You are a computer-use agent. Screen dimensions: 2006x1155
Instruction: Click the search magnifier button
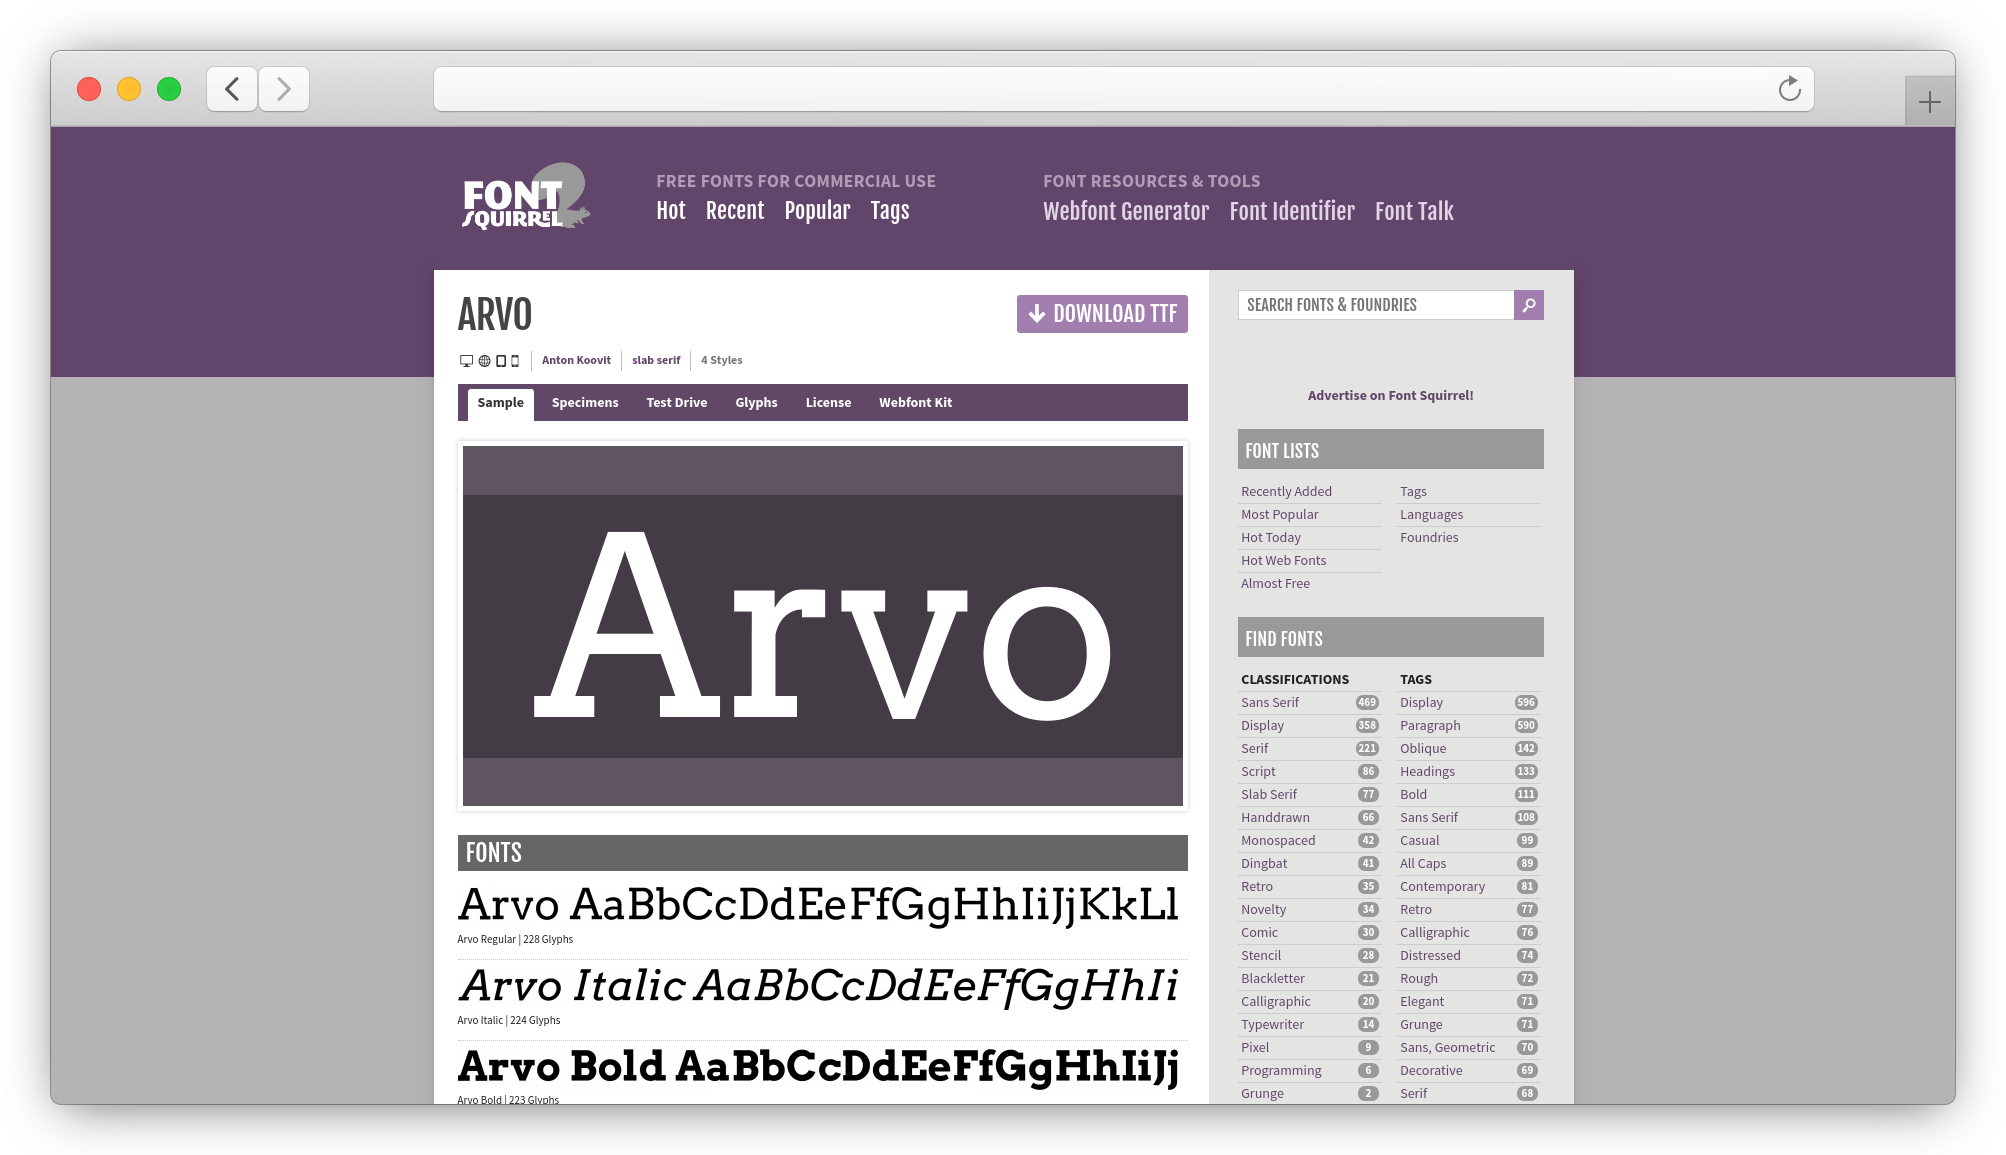pyautogui.click(x=1528, y=305)
